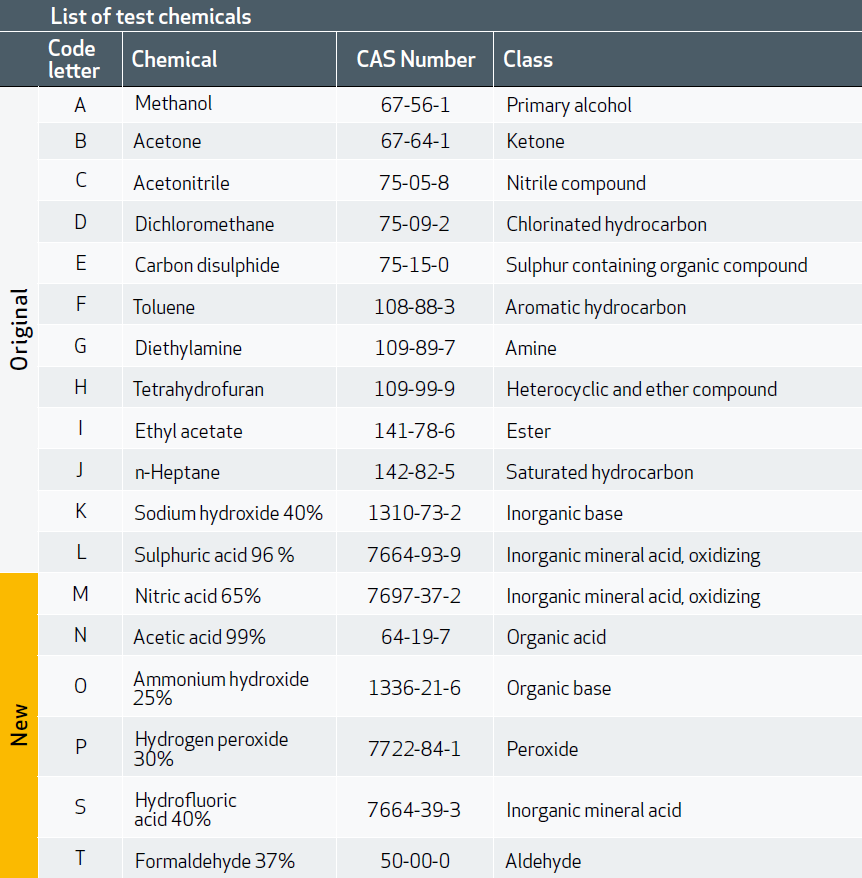The height and width of the screenshot is (878, 862).
Task: Select CAS number 109-89-7 for Diethylamine
Action: tap(415, 348)
